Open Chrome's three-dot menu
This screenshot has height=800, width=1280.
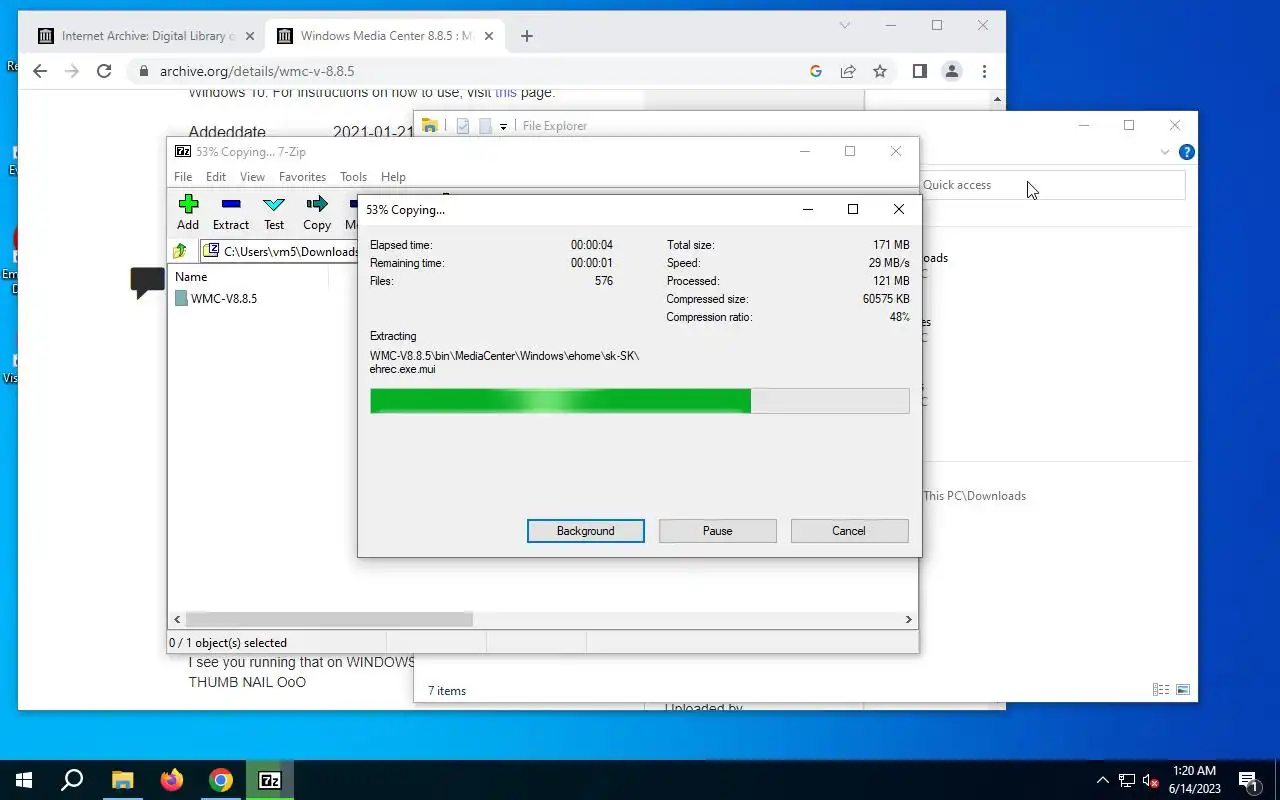pyautogui.click(x=985, y=71)
